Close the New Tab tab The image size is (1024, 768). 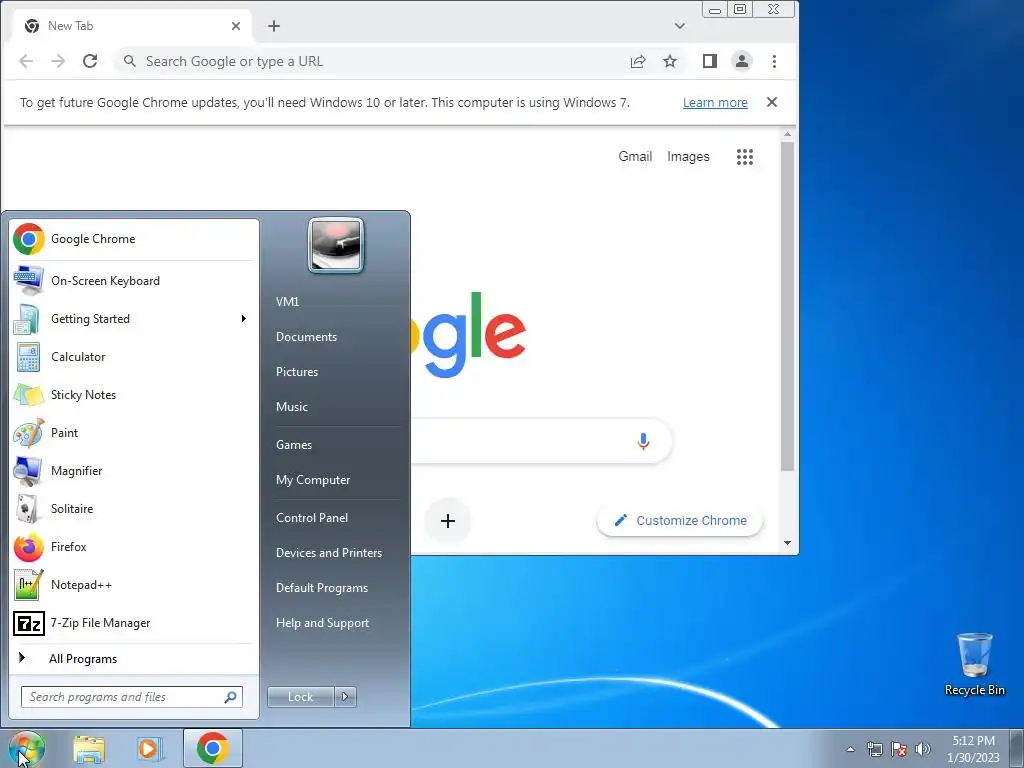(236, 26)
